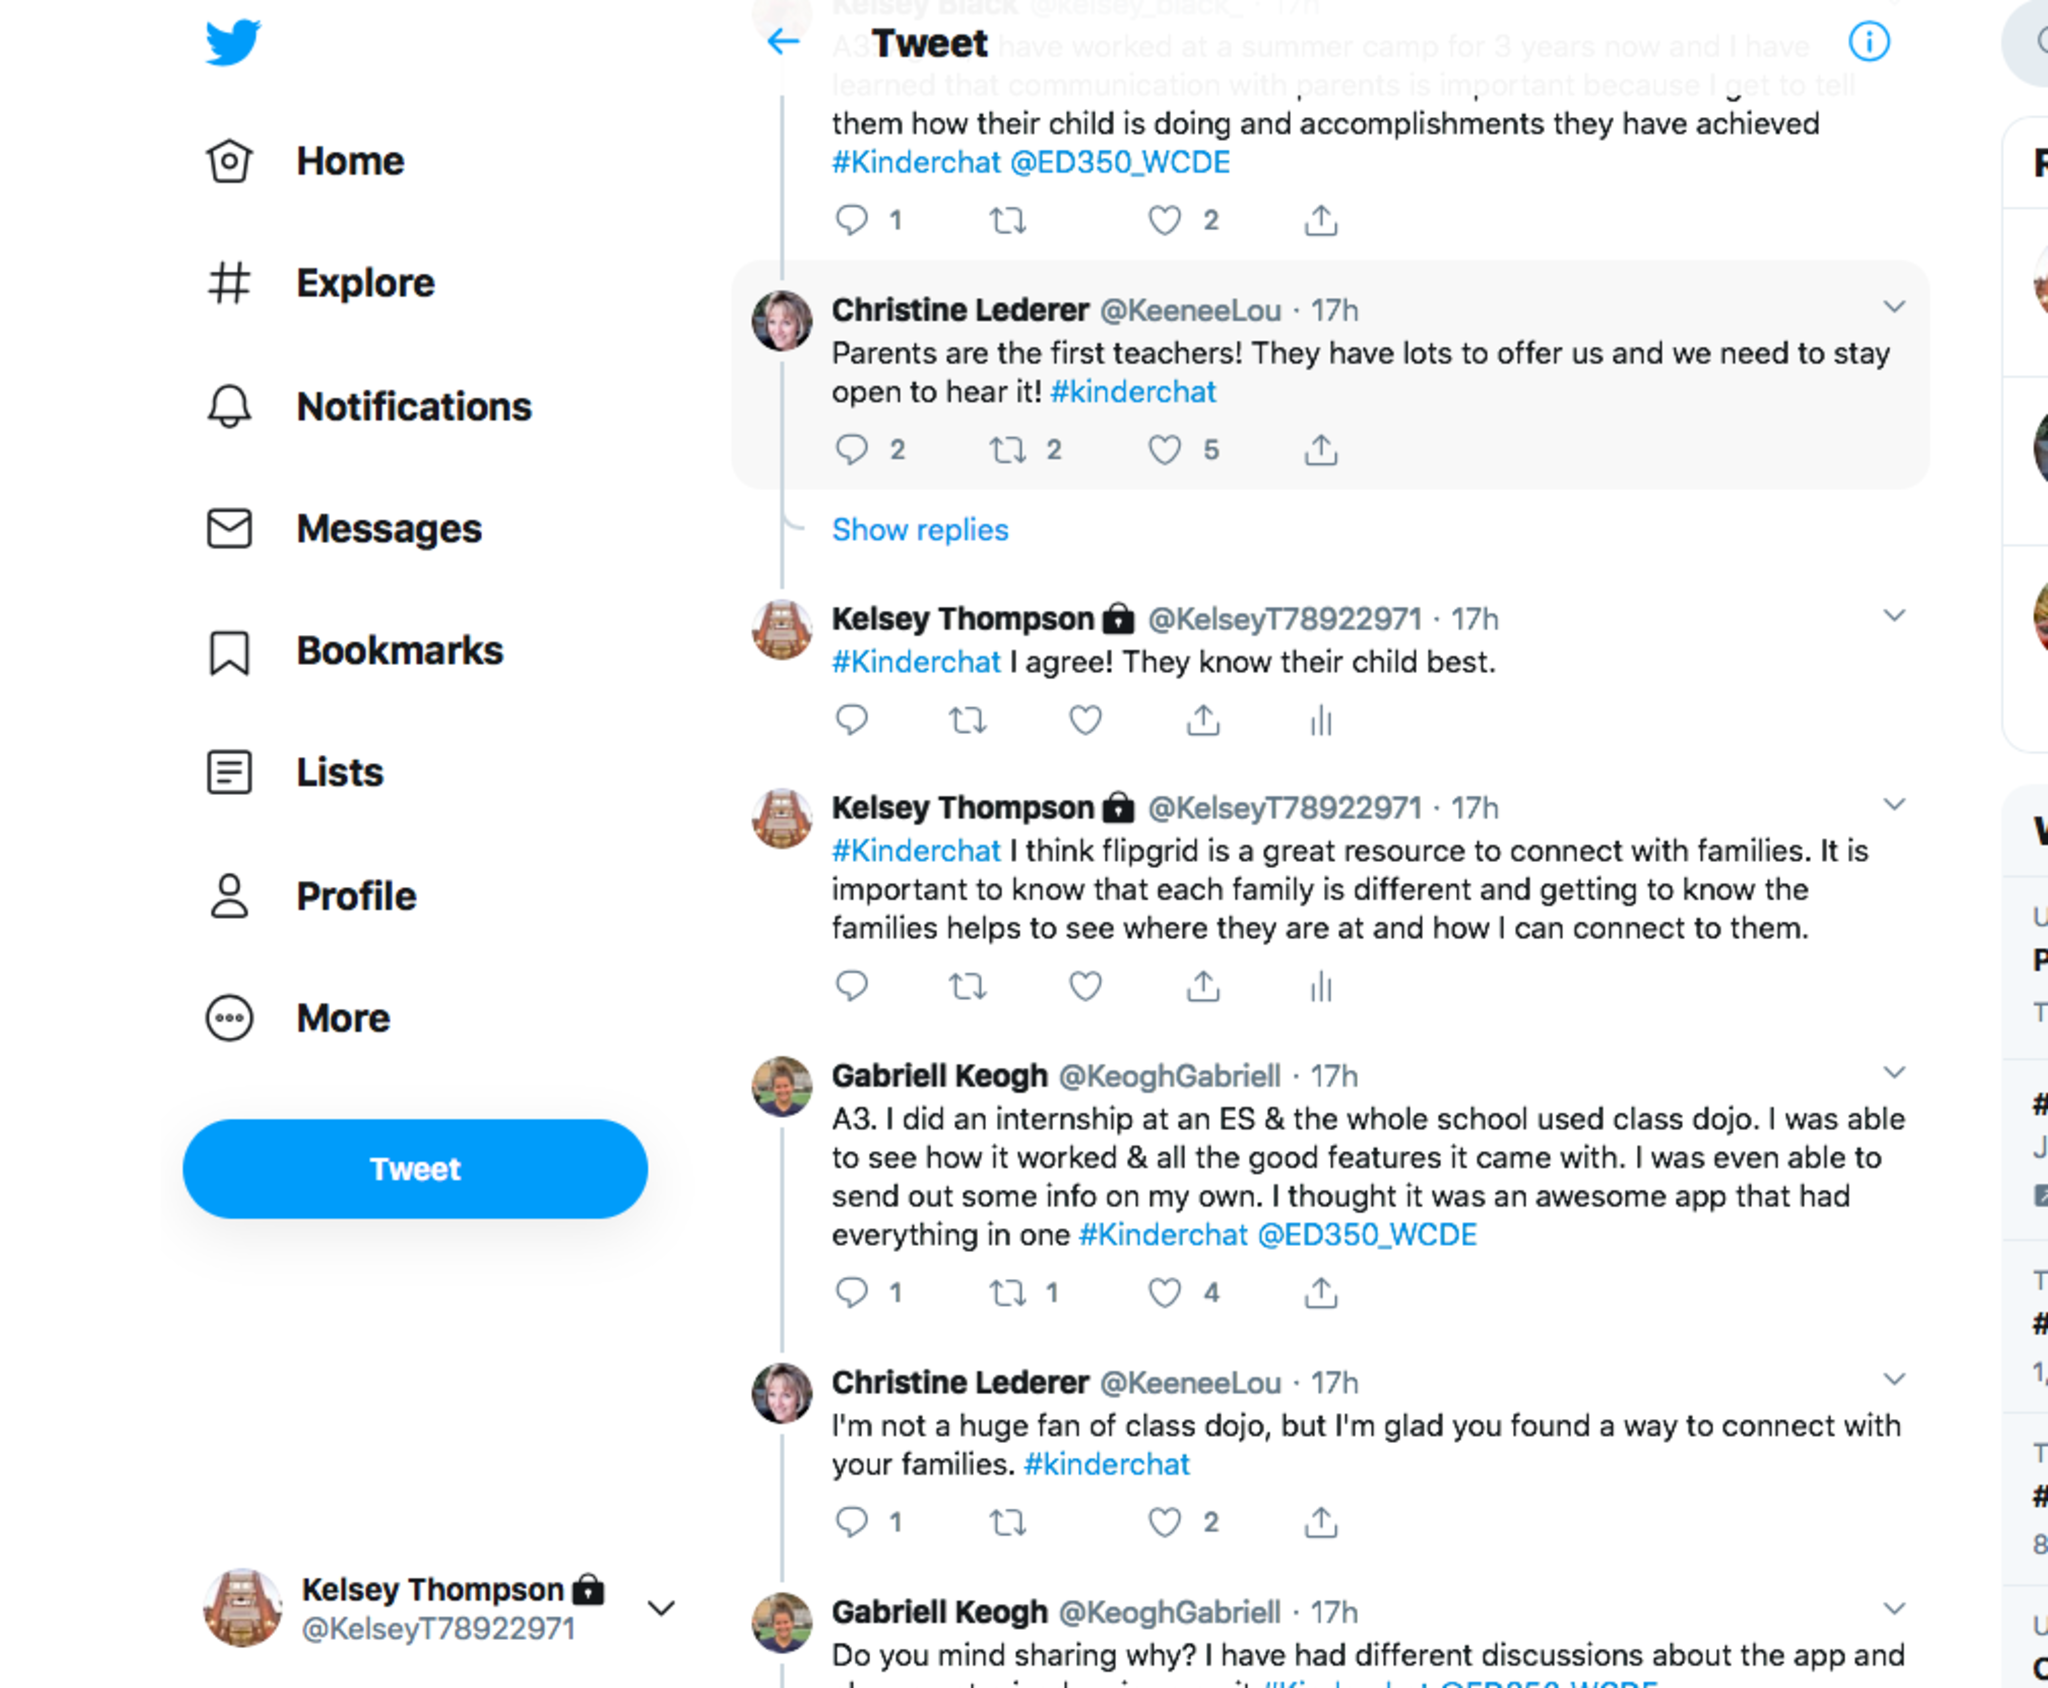The width and height of the screenshot is (2048, 1688).
Task: Click the Twitter bird logo
Action: (233, 42)
